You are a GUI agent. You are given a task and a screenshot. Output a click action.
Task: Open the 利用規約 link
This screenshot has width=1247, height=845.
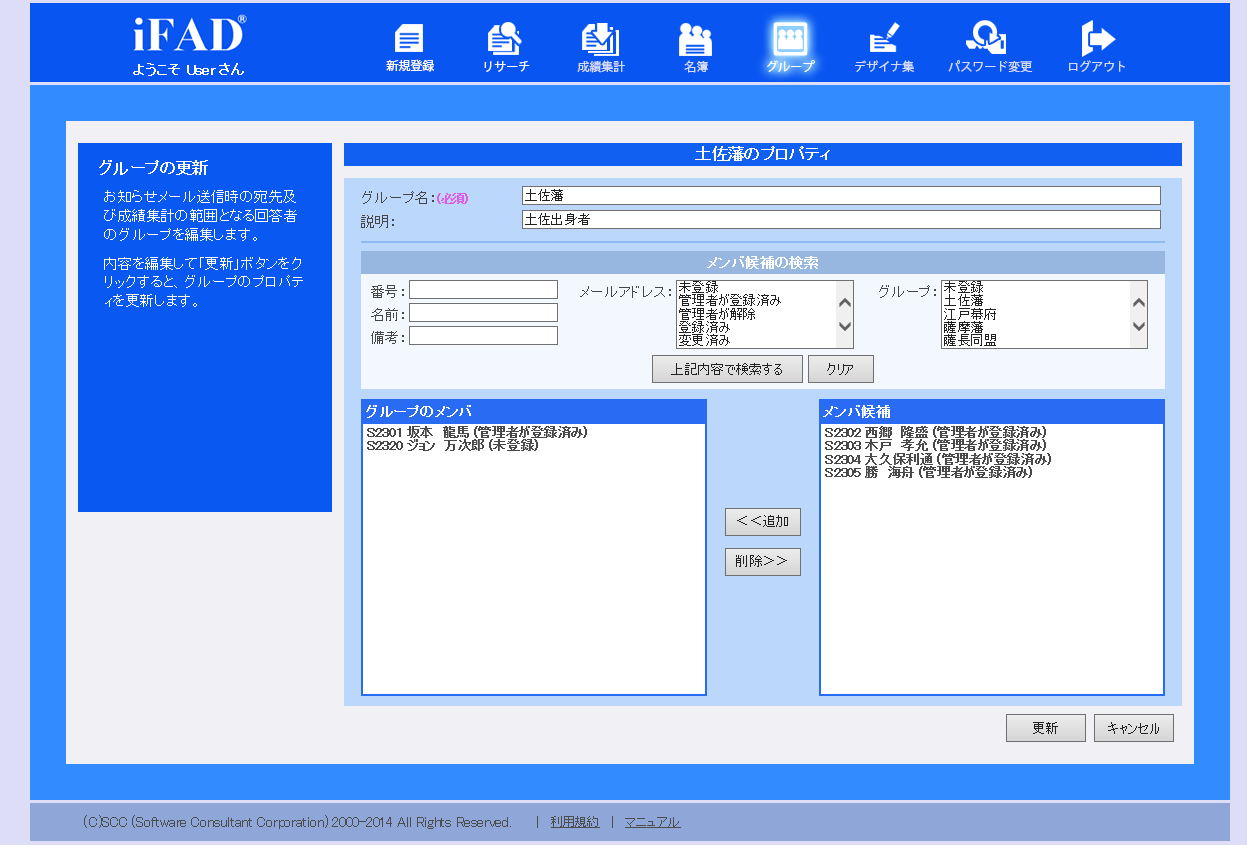click(575, 822)
